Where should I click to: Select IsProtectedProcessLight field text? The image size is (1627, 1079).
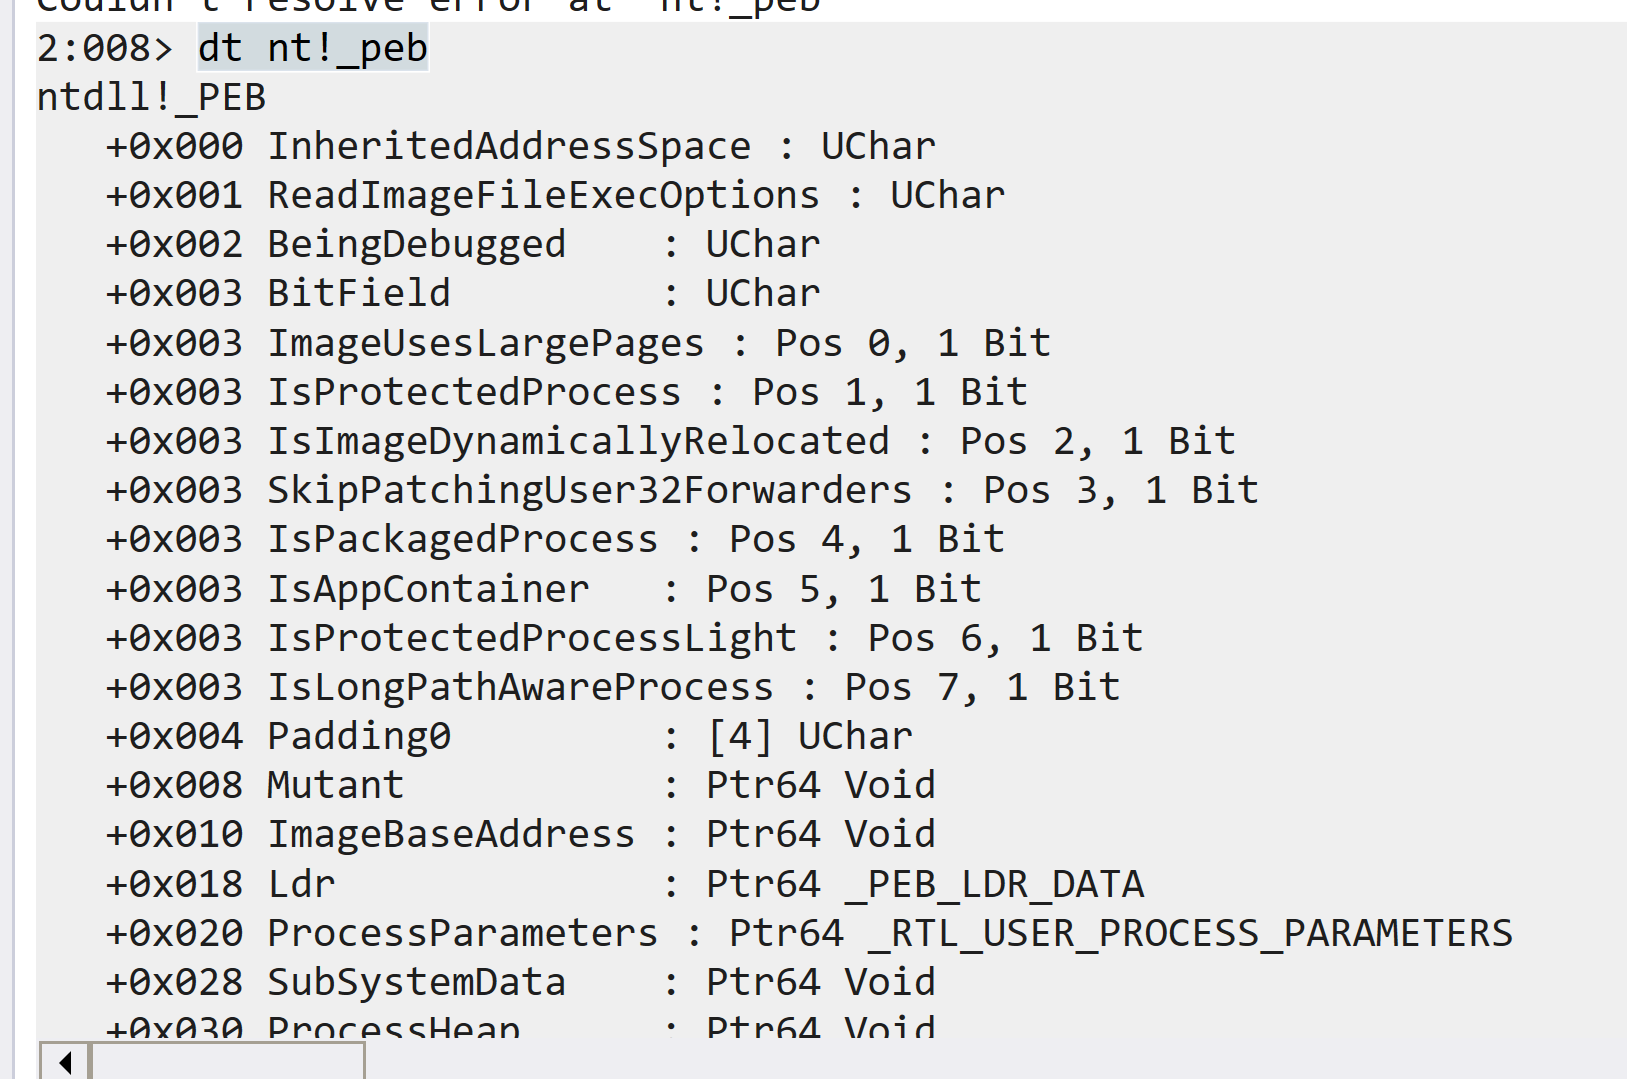[x=532, y=638]
